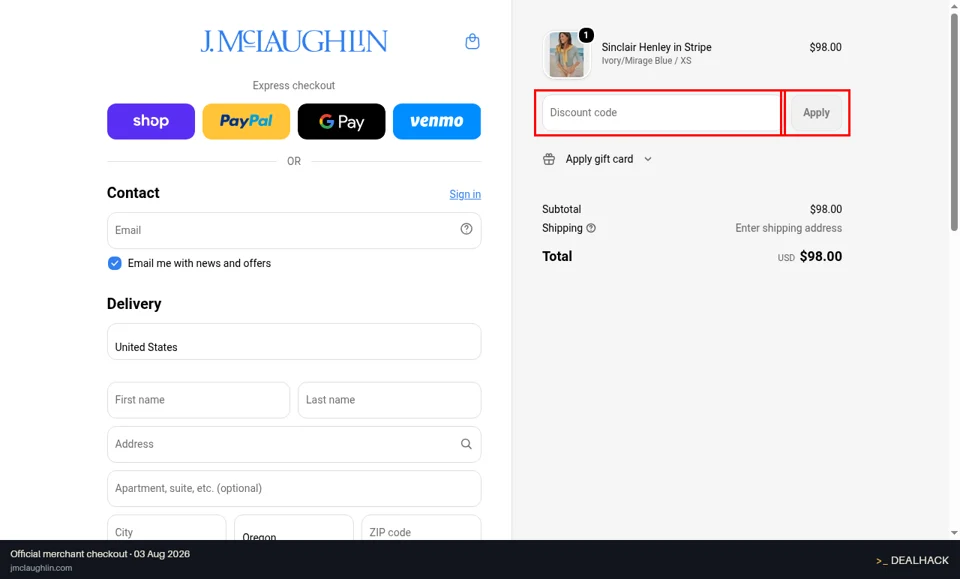The image size is (960, 579).
Task: Focus the ZIP code field
Action: 421,528
